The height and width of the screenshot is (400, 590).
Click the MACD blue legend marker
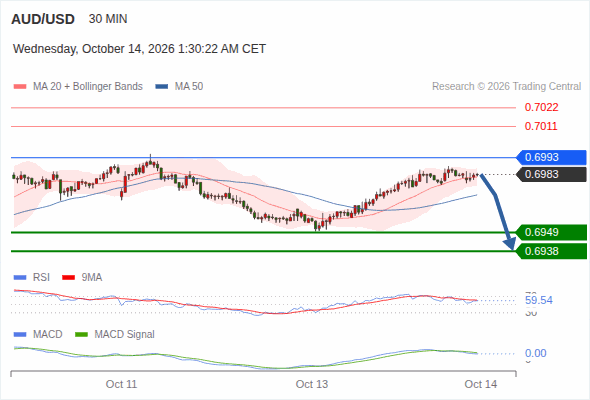tap(20, 335)
